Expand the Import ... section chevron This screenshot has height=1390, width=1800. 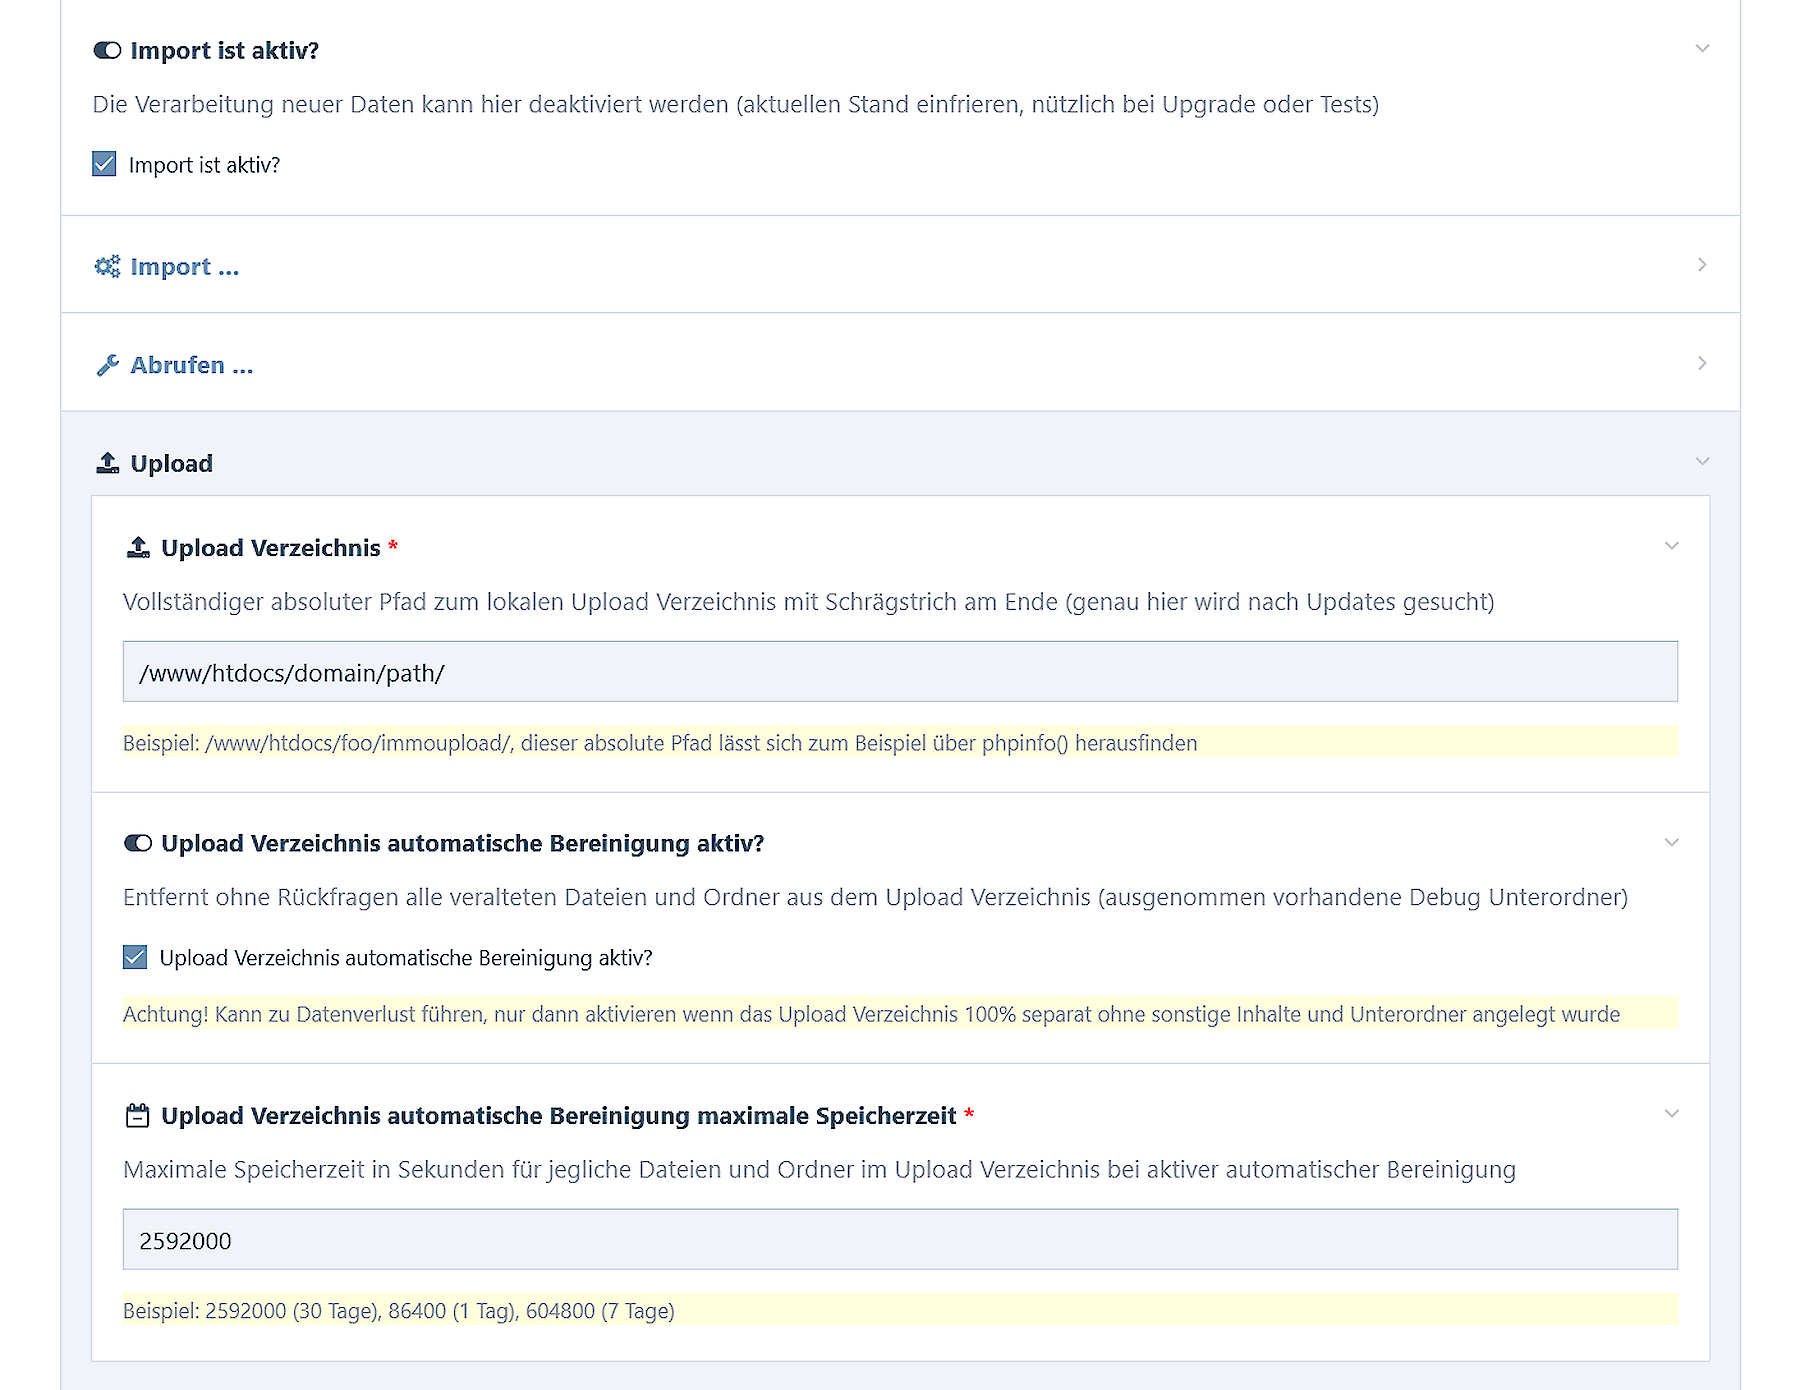[x=1702, y=265]
